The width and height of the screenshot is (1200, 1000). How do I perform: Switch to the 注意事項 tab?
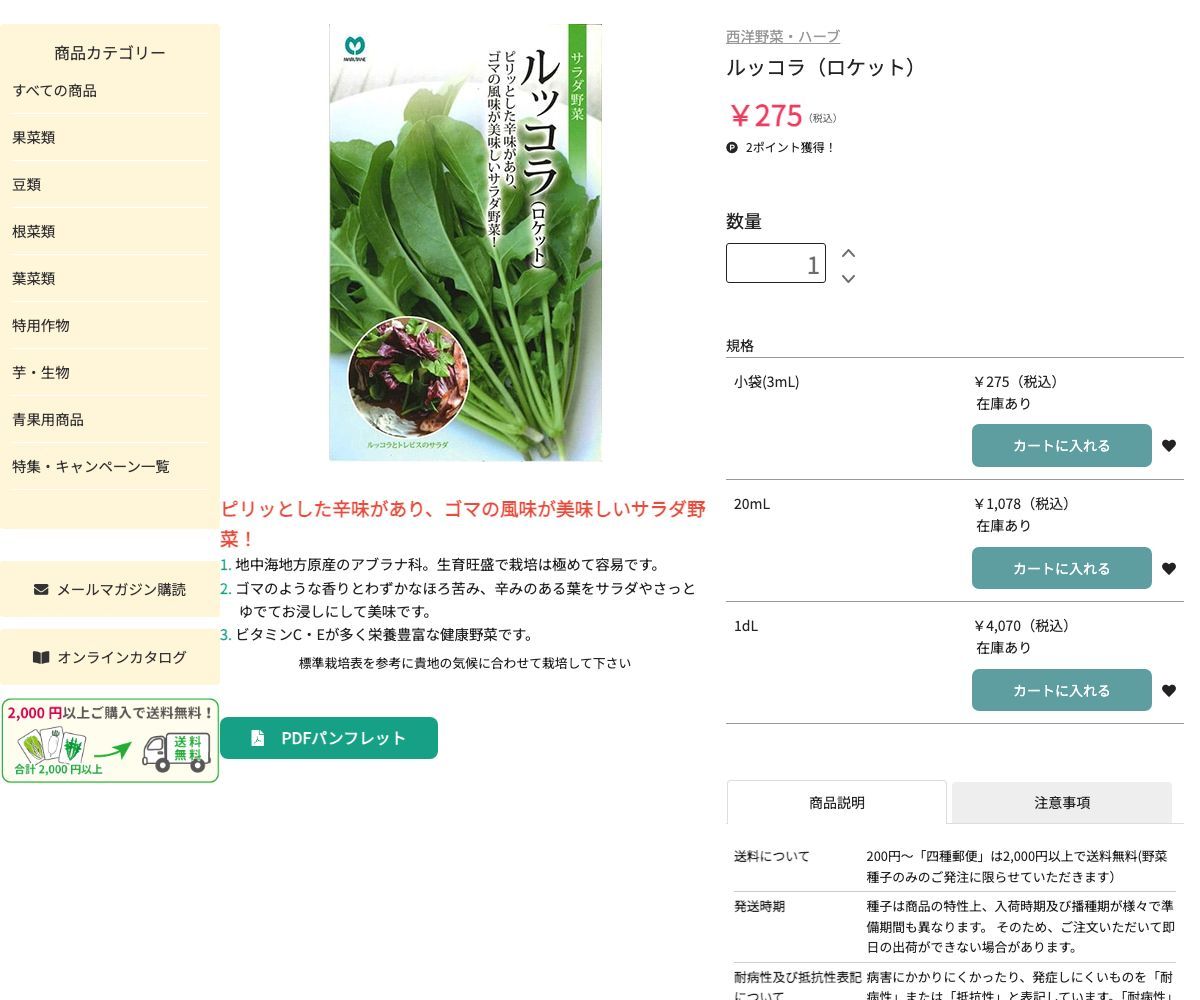pos(1061,802)
